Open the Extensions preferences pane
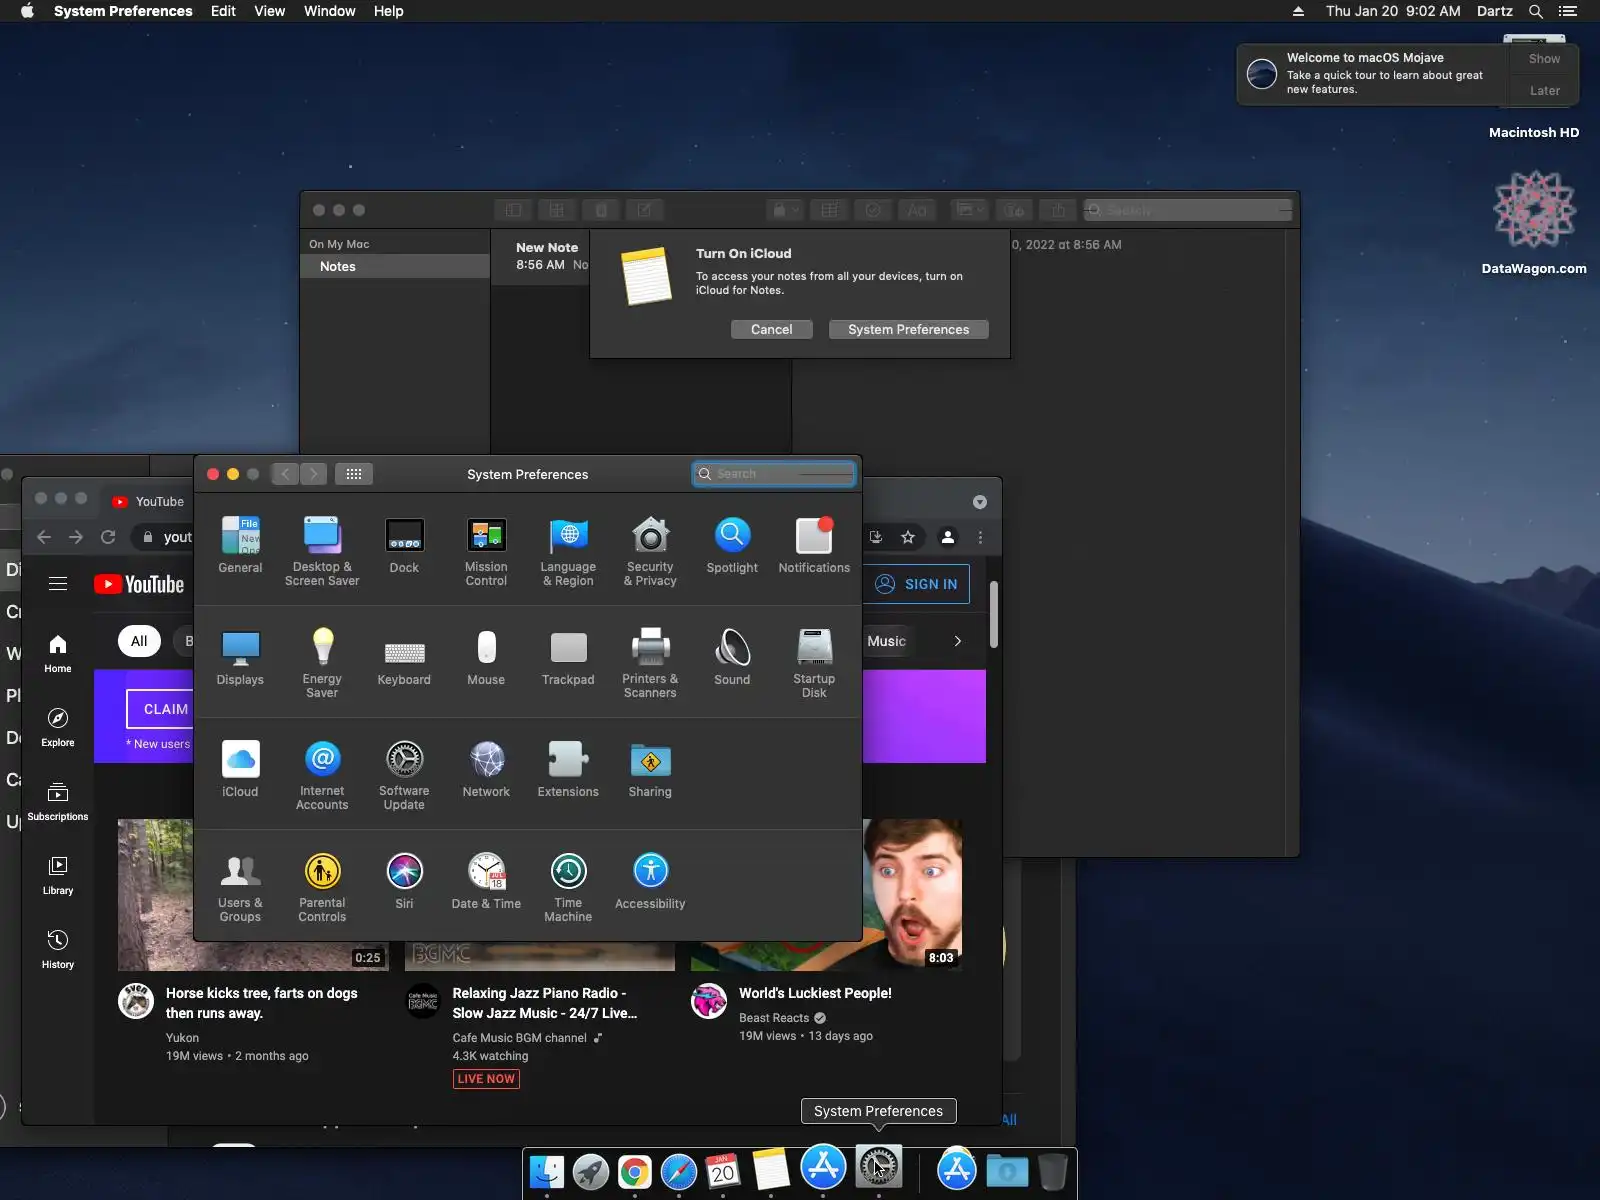The width and height of the screenshot is (1600, 1200). click(x=568, y=769)
